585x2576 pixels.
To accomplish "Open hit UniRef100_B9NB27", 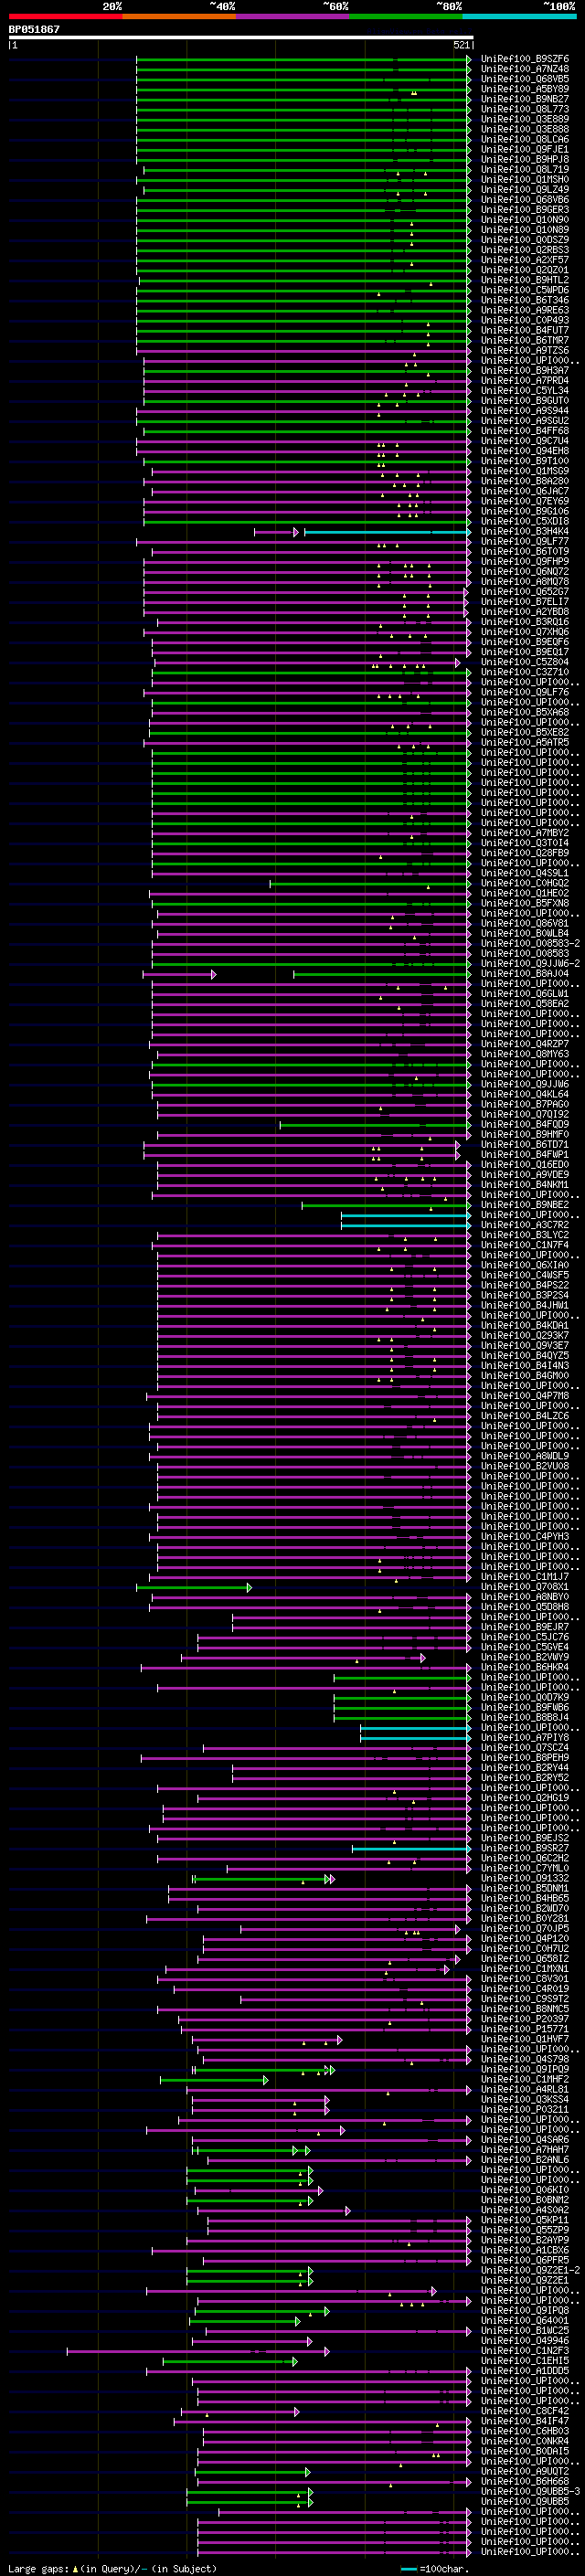I will 525,99.
